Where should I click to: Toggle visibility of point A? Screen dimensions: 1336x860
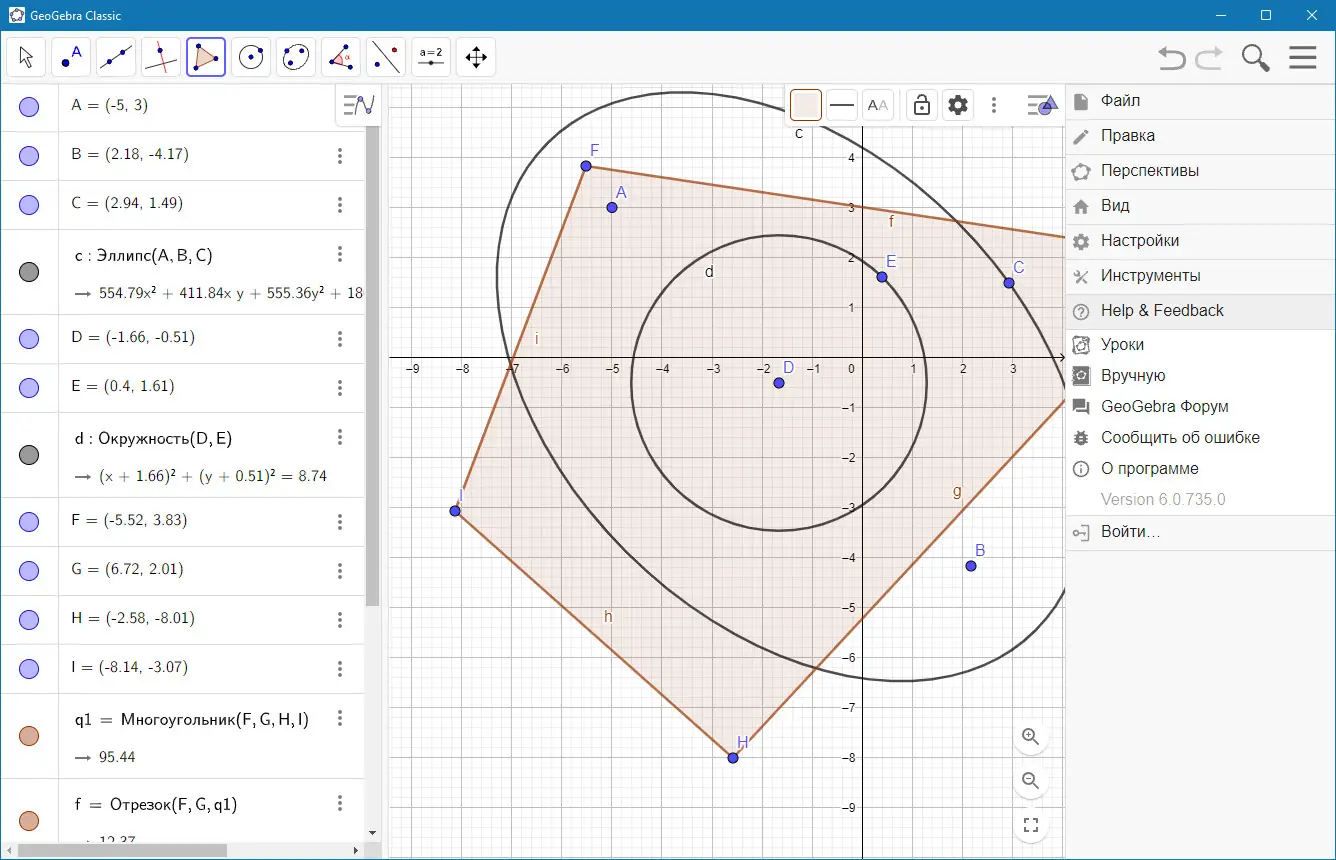29,106
